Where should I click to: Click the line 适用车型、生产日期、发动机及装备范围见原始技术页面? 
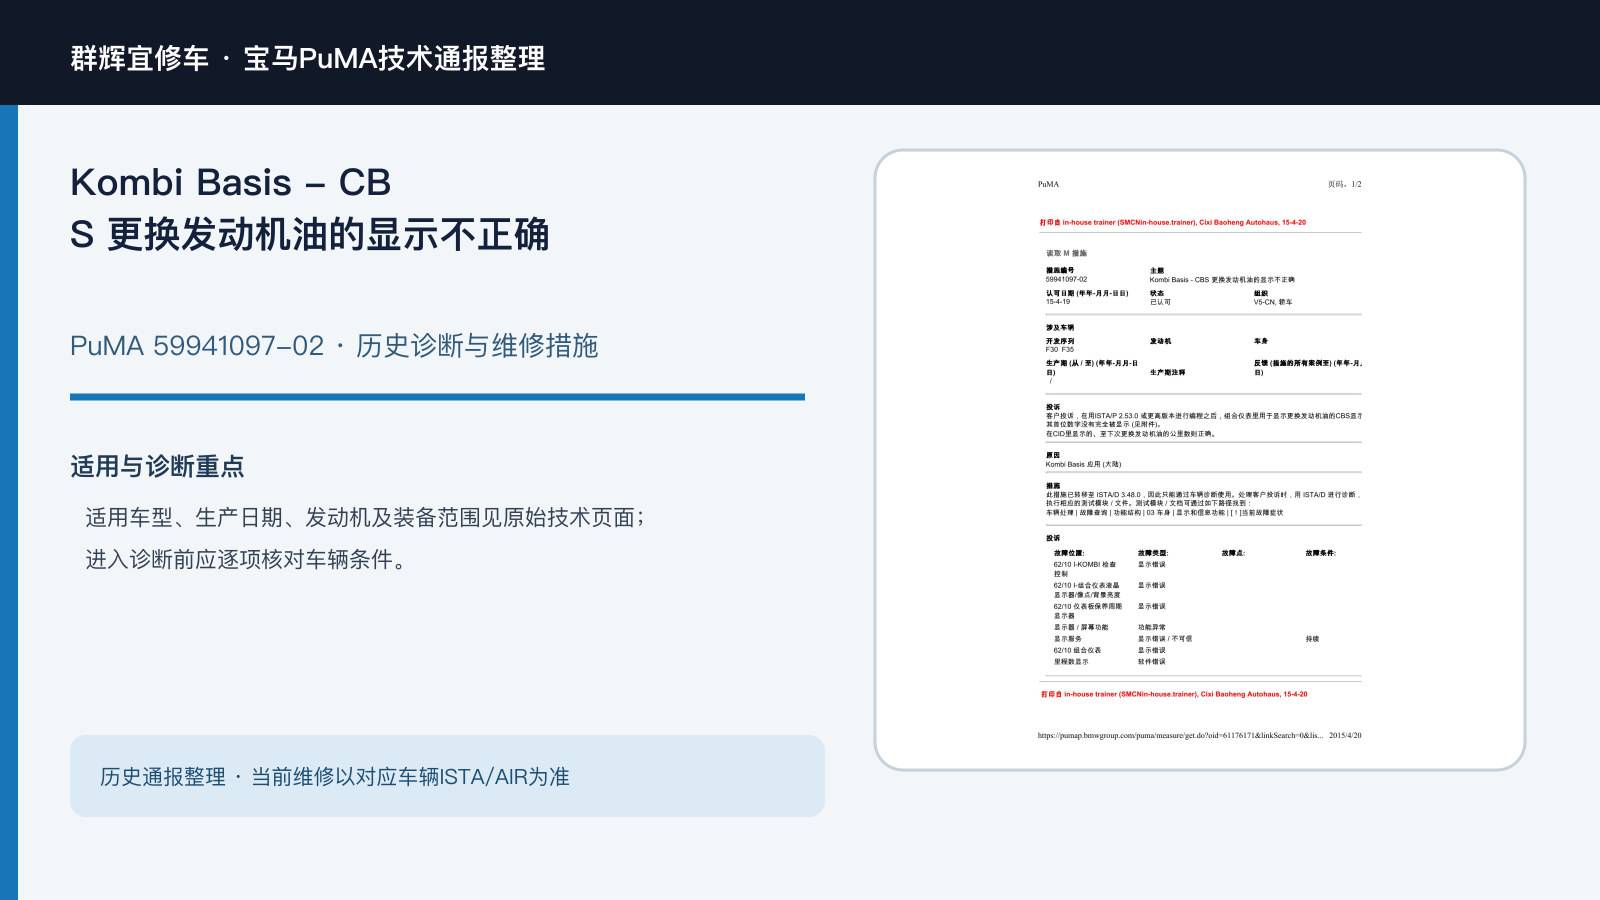[x=365, y=517]
